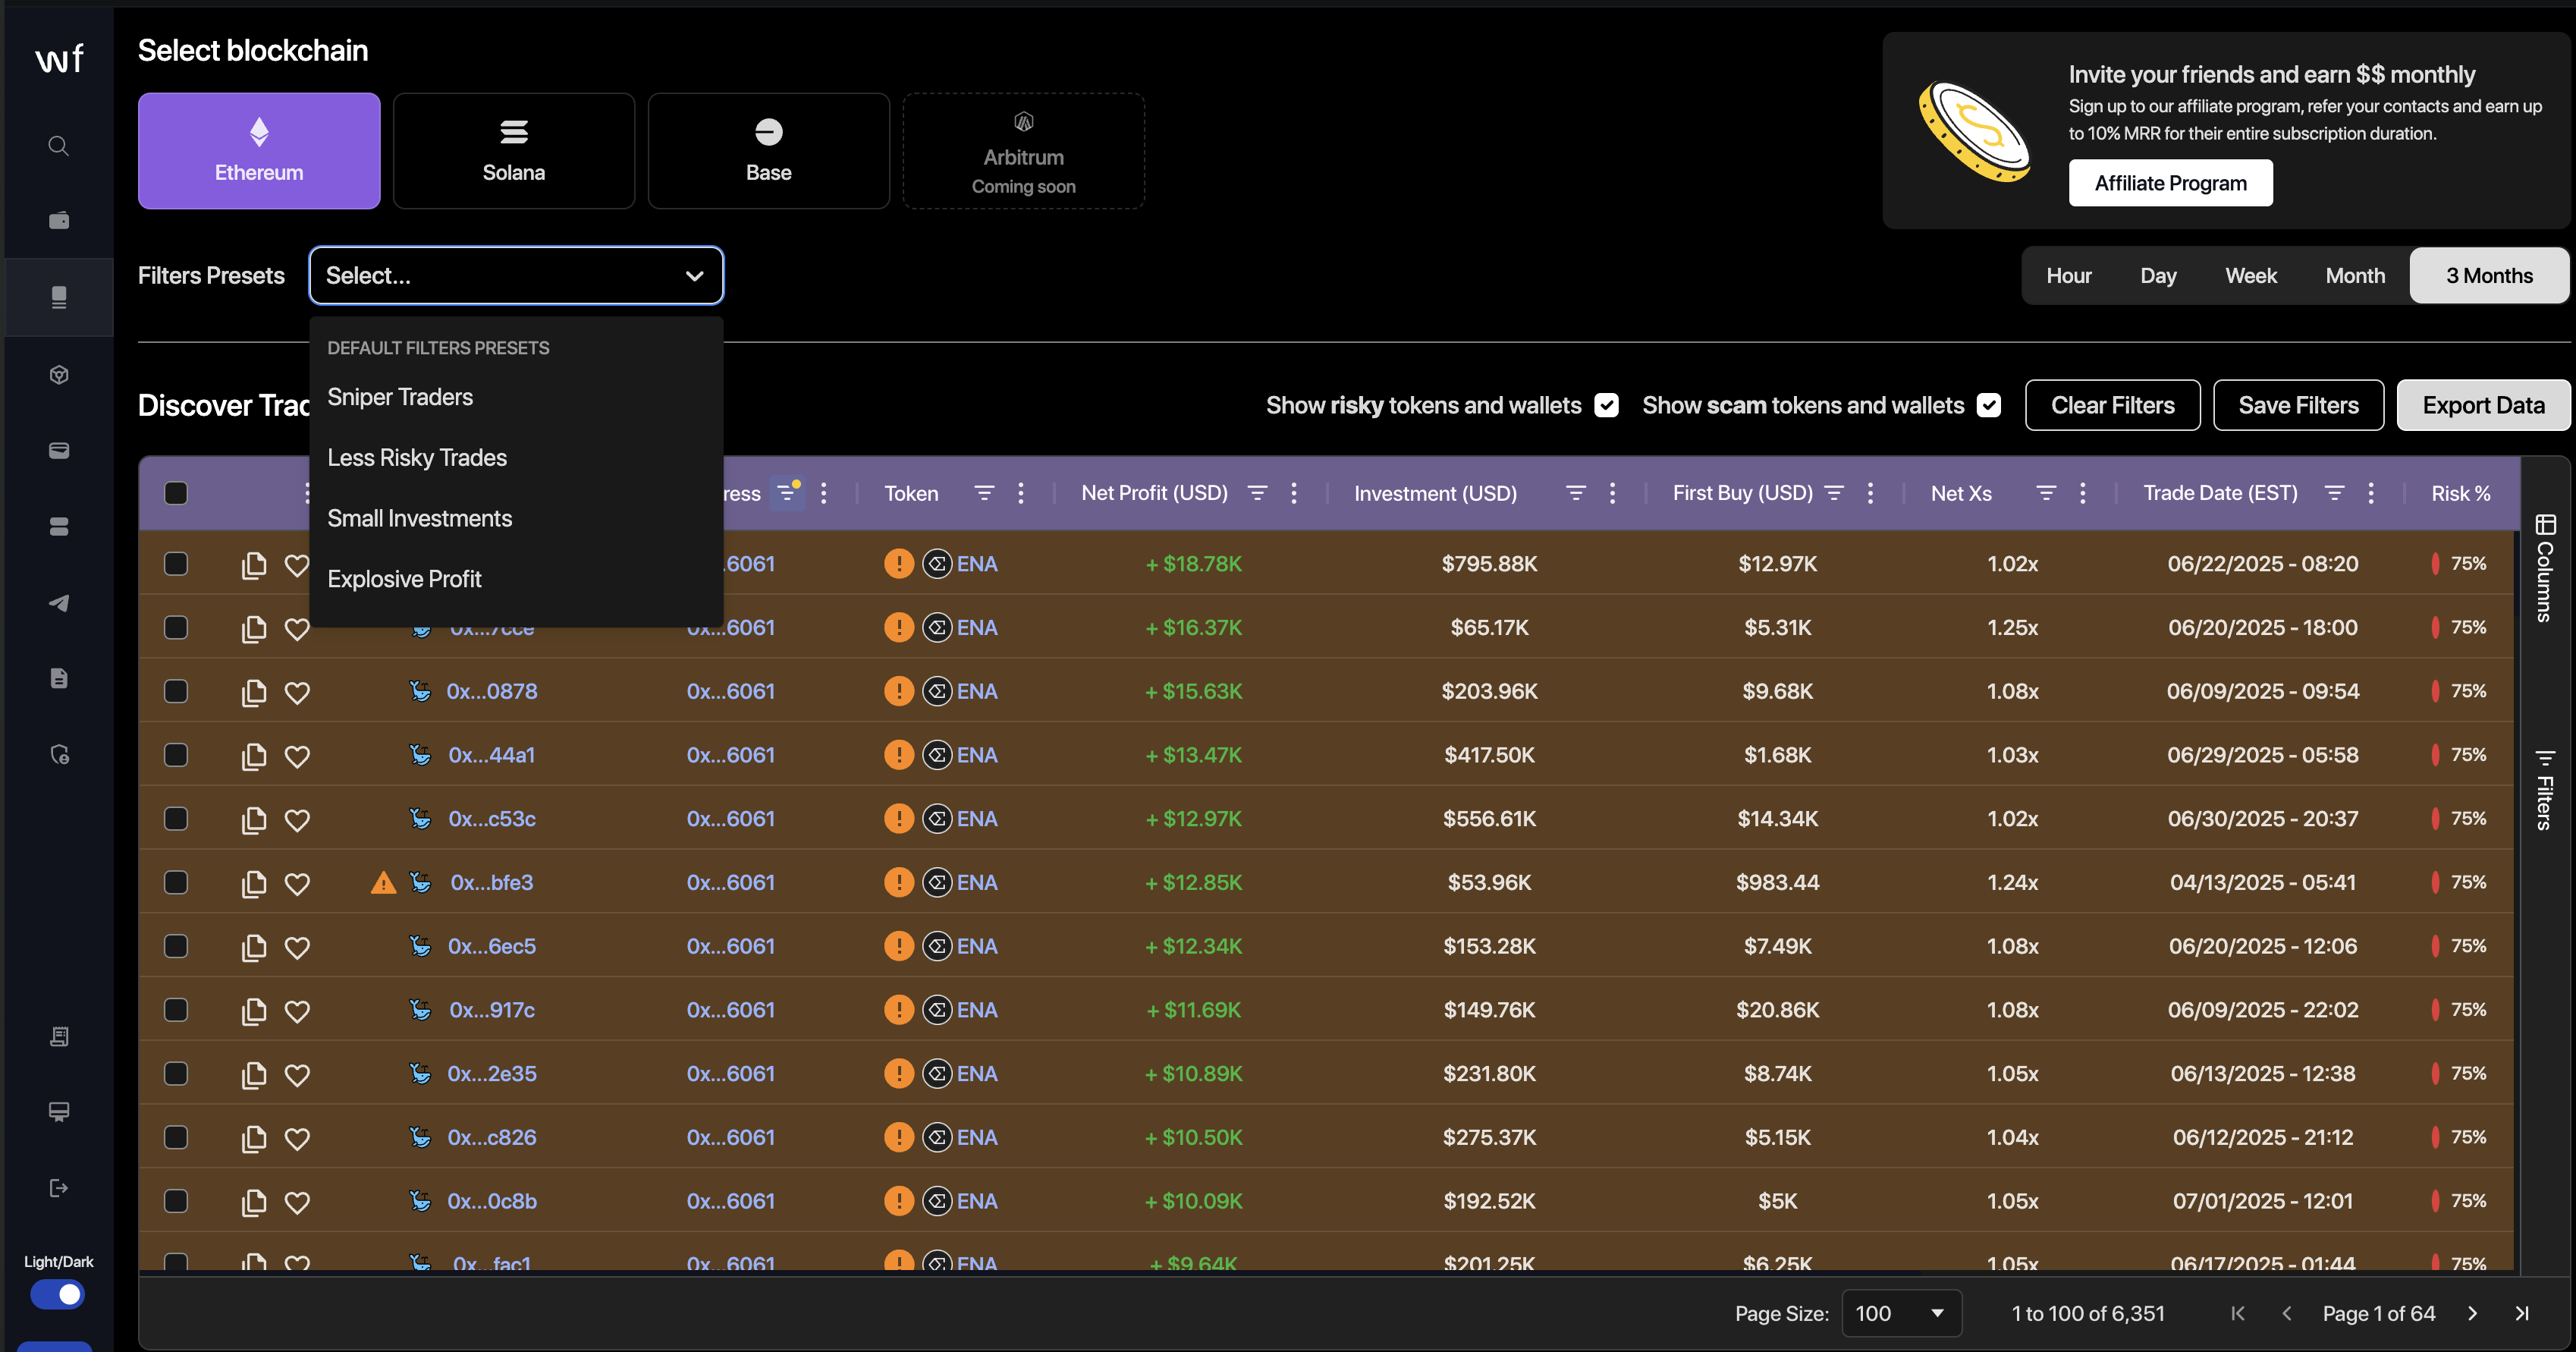The height and width of the screenshot is (1352, 2576).
Task: Select the Solana blockchain card
Action: [514, 151]
